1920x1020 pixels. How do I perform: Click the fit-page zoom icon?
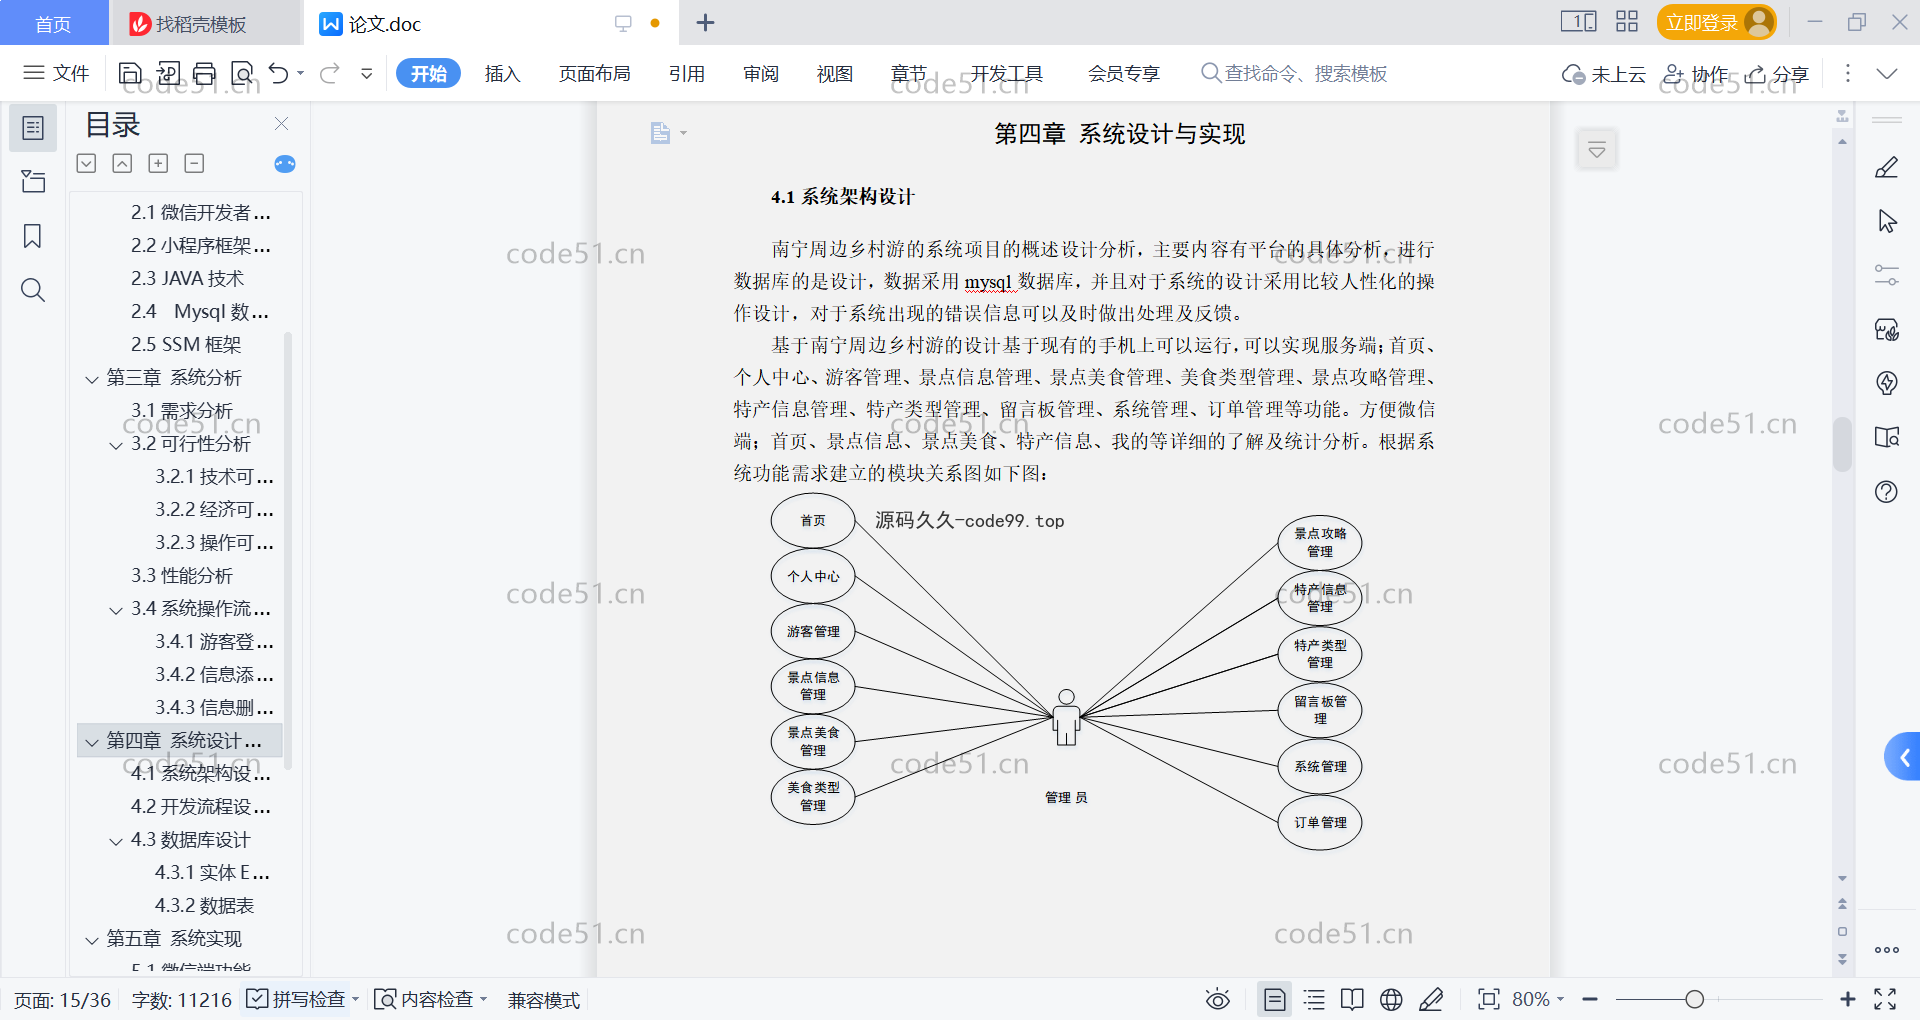pos(1489,999)
